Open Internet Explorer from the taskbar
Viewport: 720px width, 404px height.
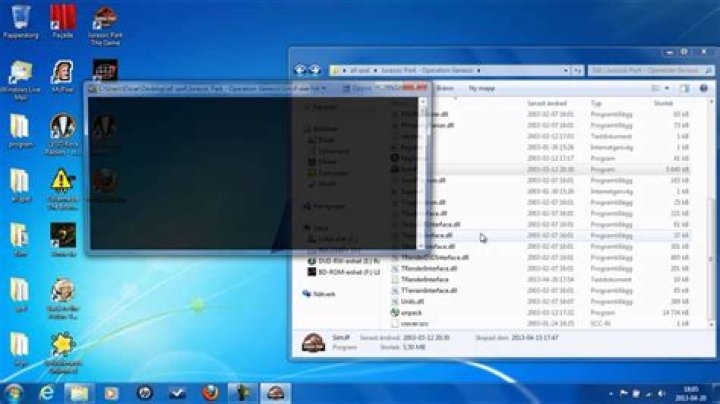pyautogui.click(x=46, y=391)
